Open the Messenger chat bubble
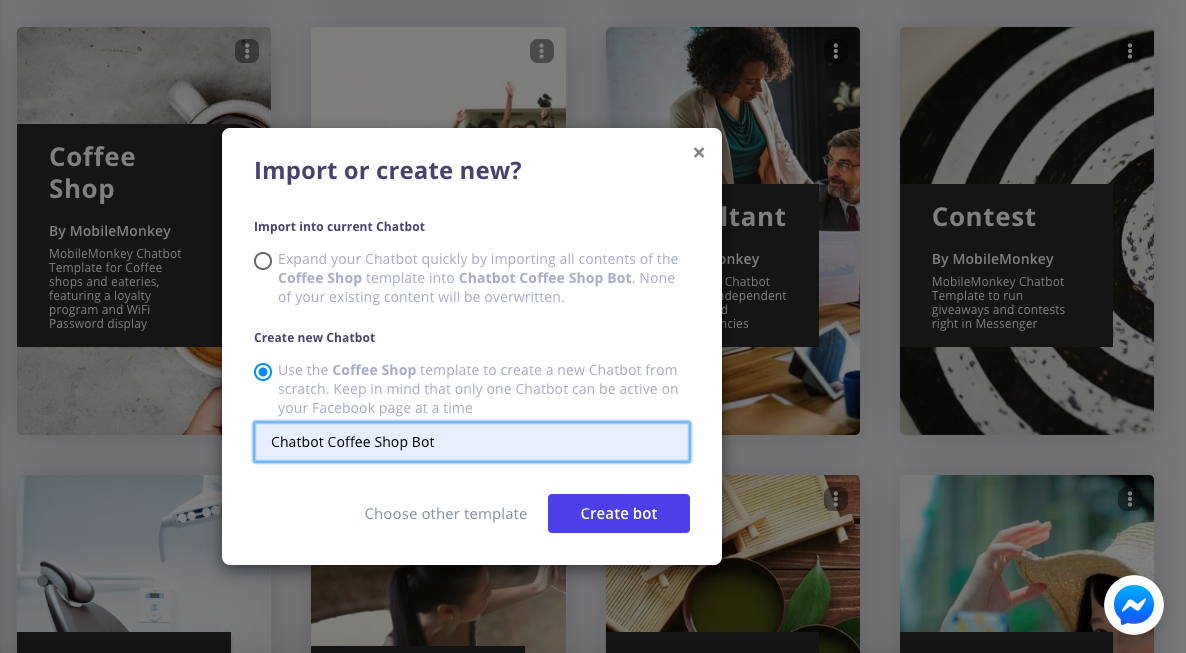This screenshot has height=653, width=1186. coord(1133,604)
